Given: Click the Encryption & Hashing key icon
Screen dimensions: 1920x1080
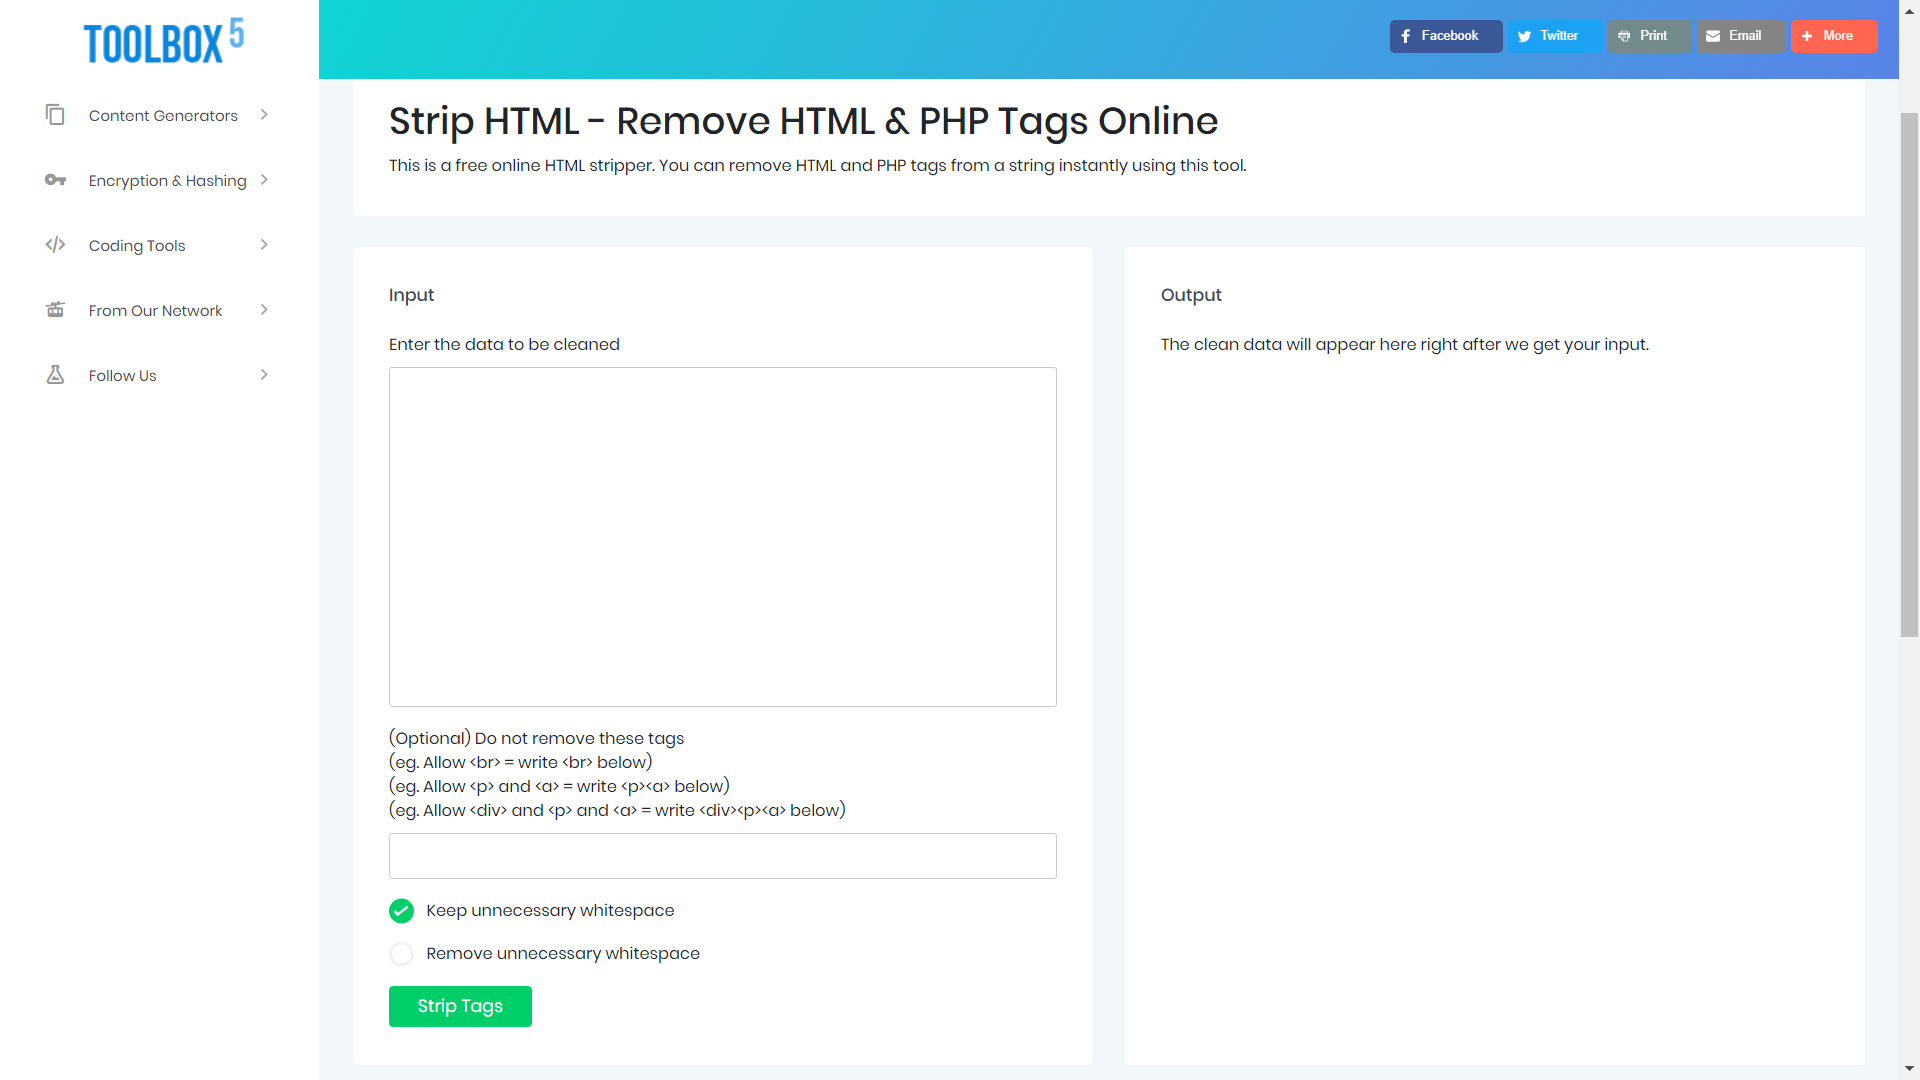Looking at the screenshot, I should click(x=55, y=180).
